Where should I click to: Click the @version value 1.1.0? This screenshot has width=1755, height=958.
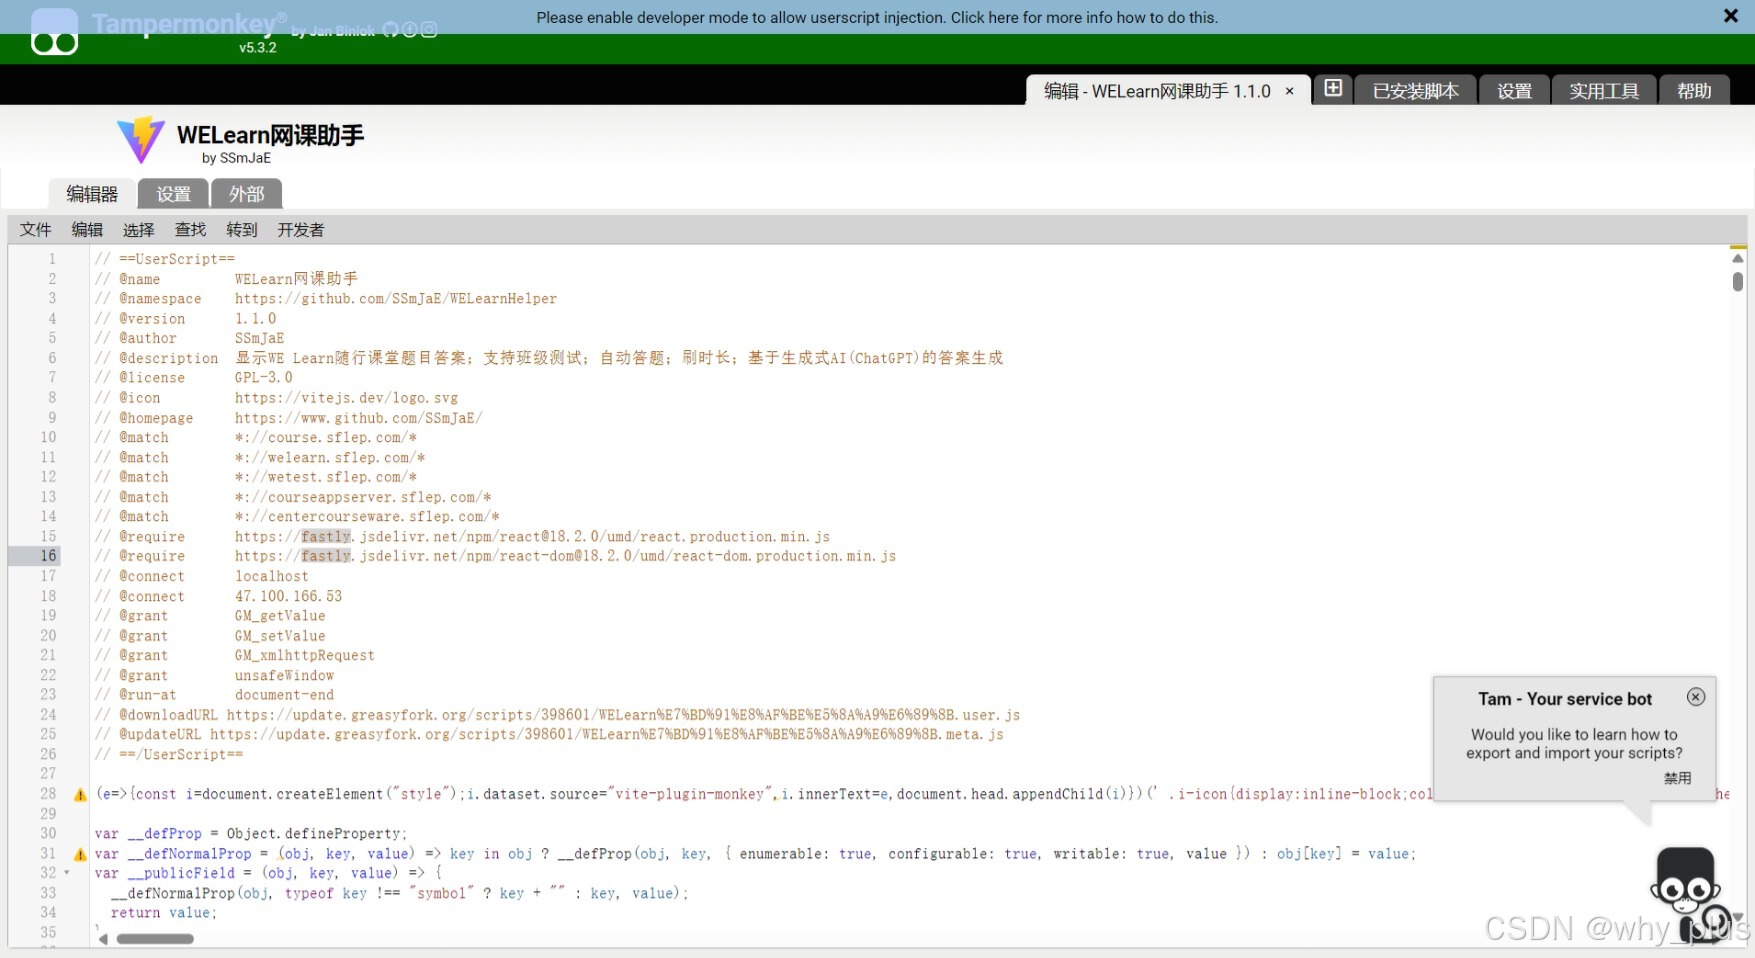(x=255, y=319)
